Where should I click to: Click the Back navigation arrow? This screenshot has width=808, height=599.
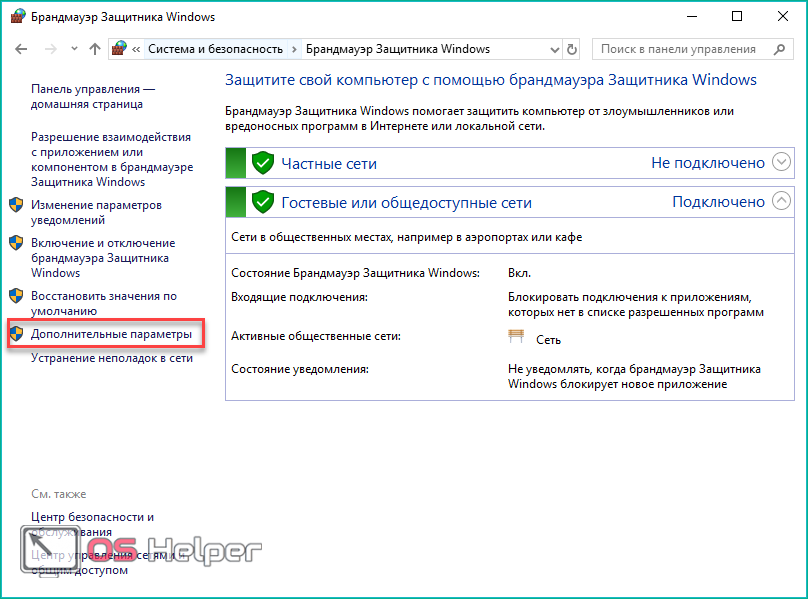click(21, 49)
